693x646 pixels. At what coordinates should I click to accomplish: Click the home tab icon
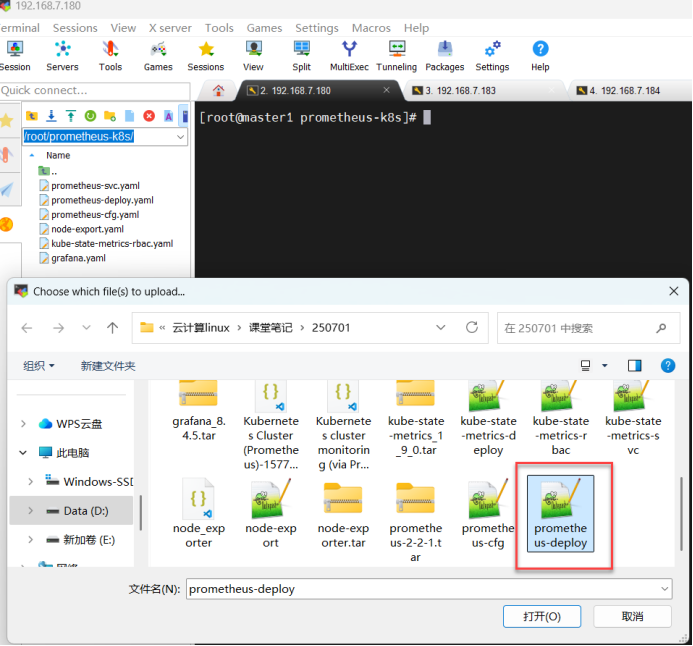(218, 90)
